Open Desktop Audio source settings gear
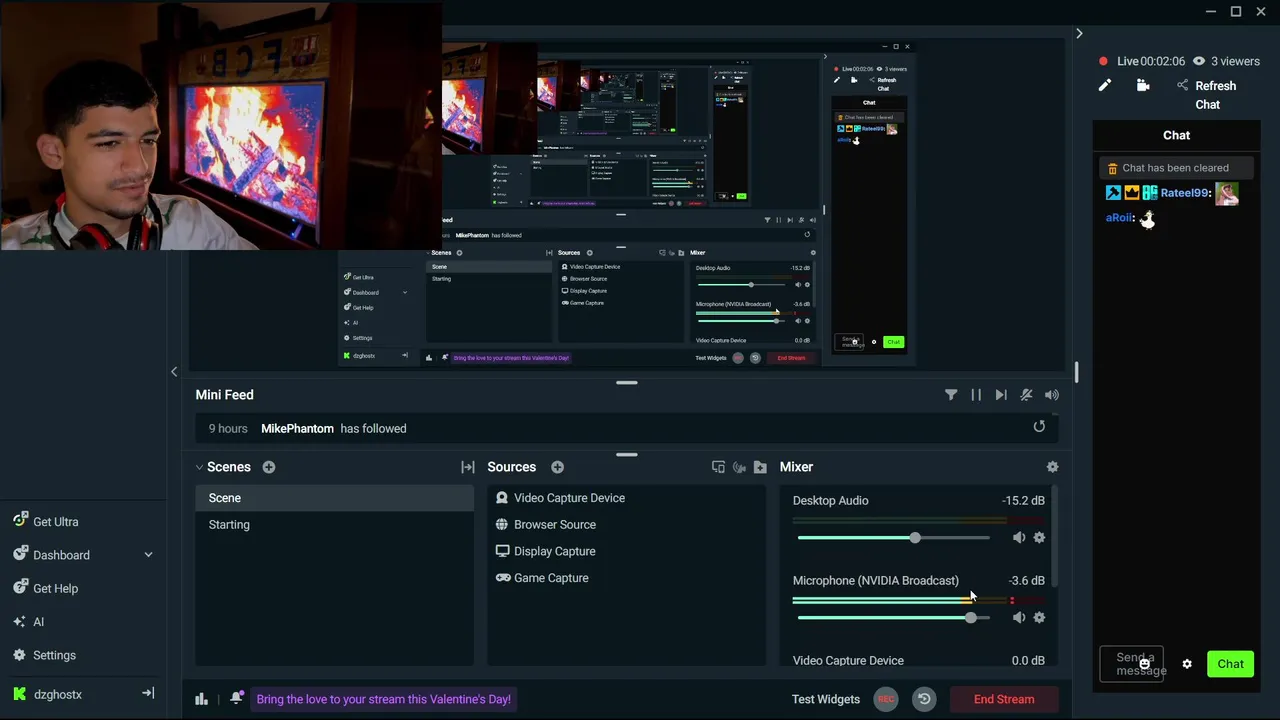The image size is (1280, 720). tap(1039, 538)
